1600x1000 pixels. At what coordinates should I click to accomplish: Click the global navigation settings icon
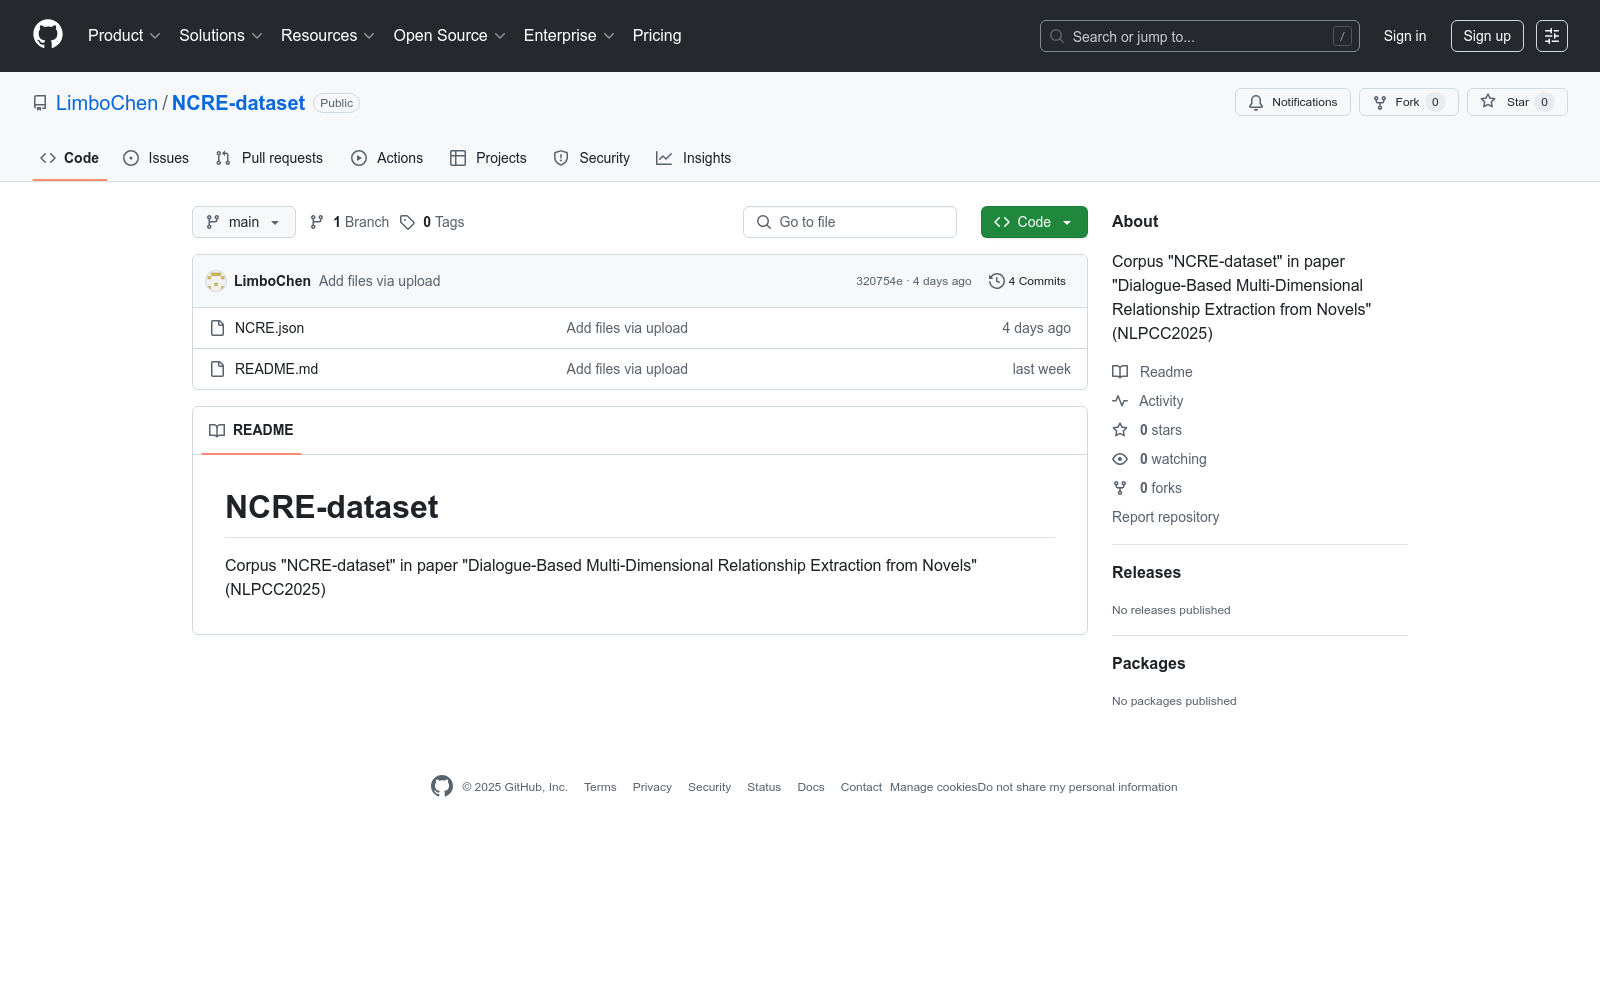click(x=1551, y=36)
